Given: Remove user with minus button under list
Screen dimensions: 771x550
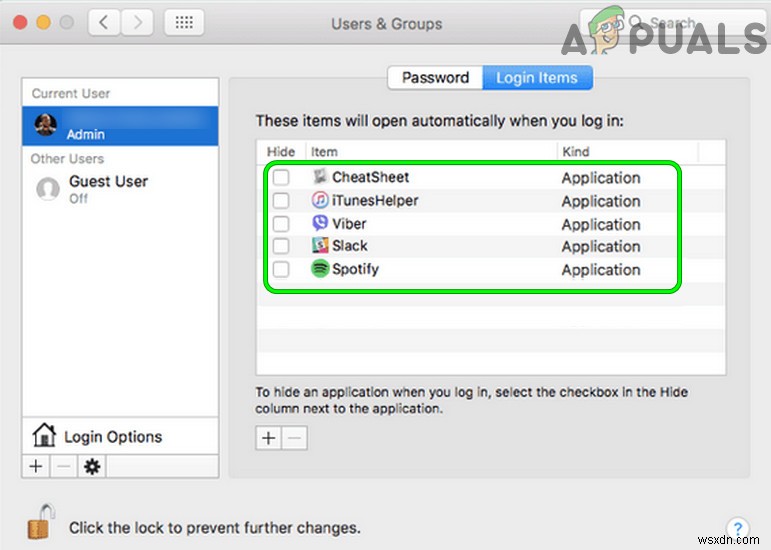Looking at the screenshot, I should point(63,466).
